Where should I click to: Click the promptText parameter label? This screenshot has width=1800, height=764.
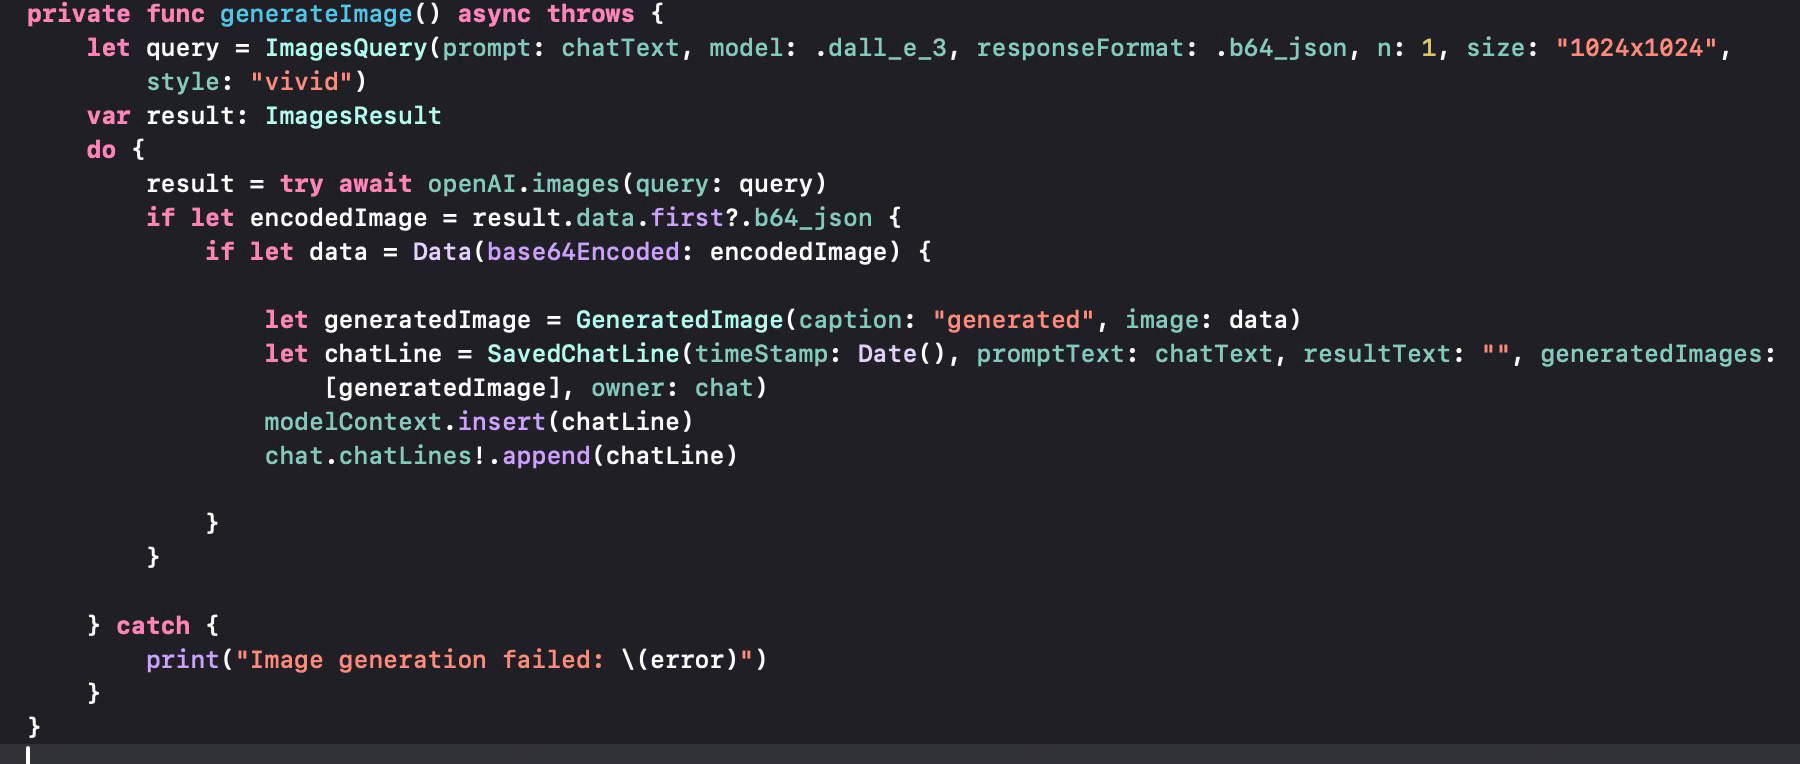pos(1050,354)
